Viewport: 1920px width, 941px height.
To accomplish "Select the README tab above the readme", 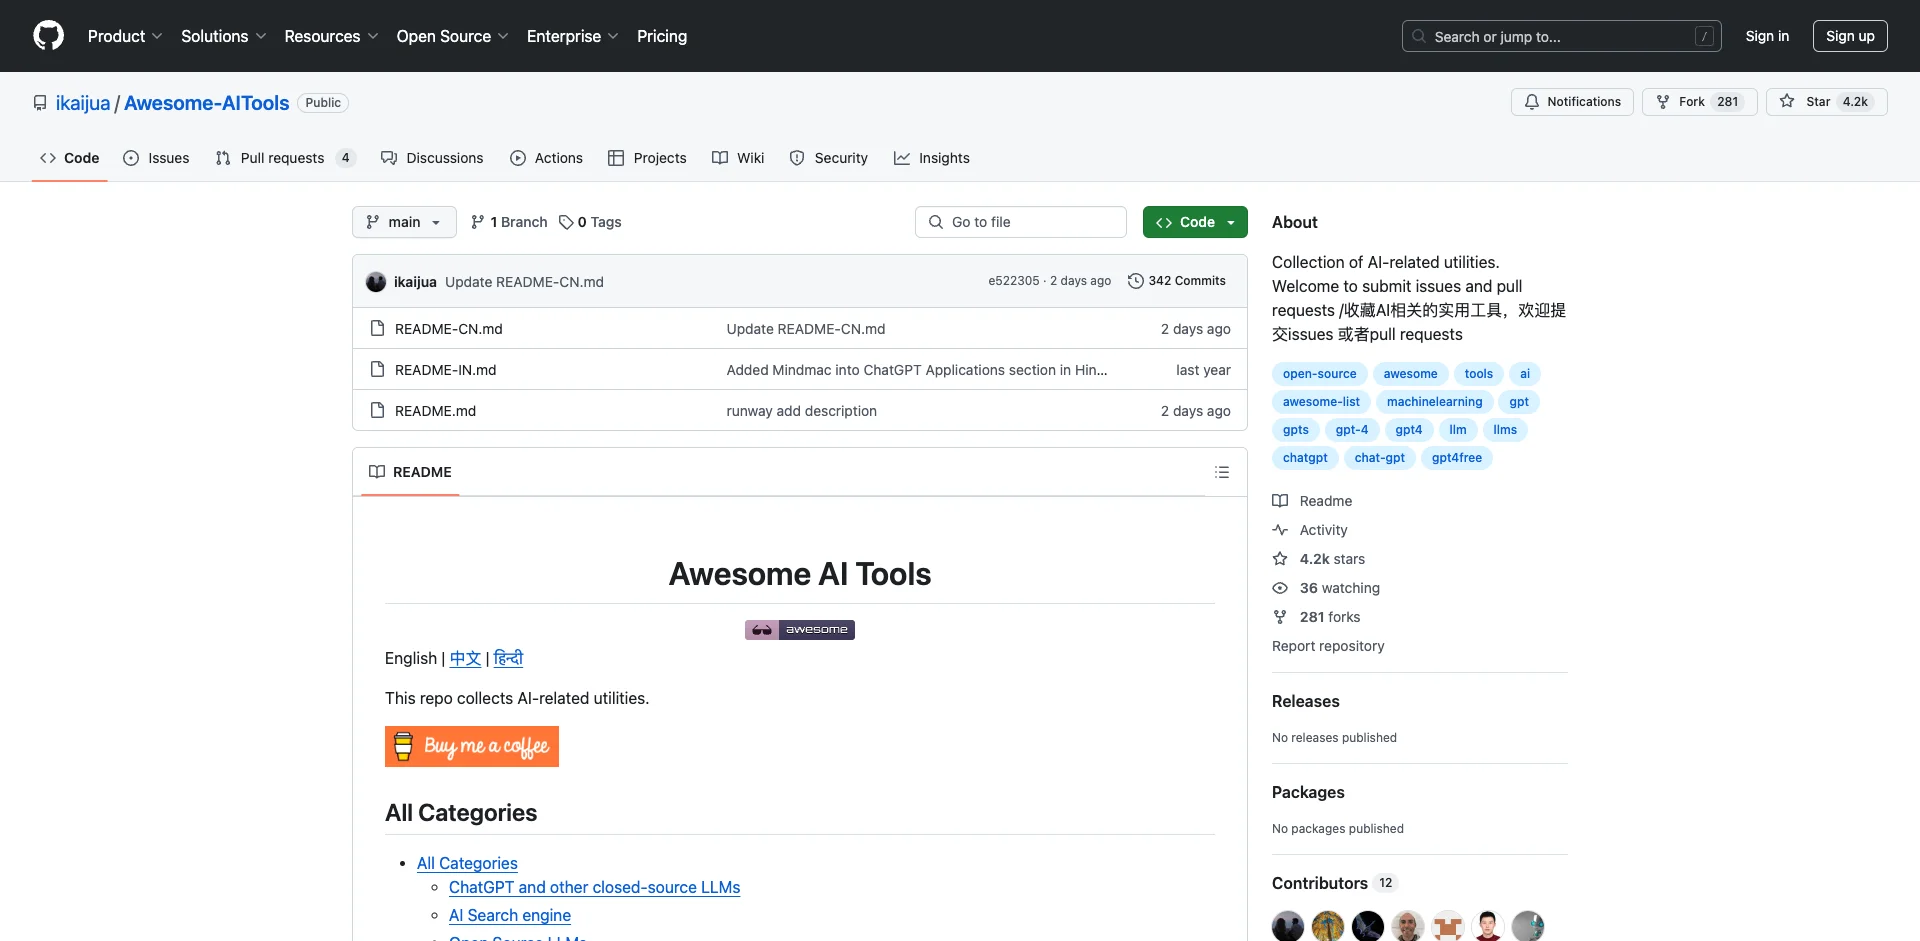I will 410,472.
